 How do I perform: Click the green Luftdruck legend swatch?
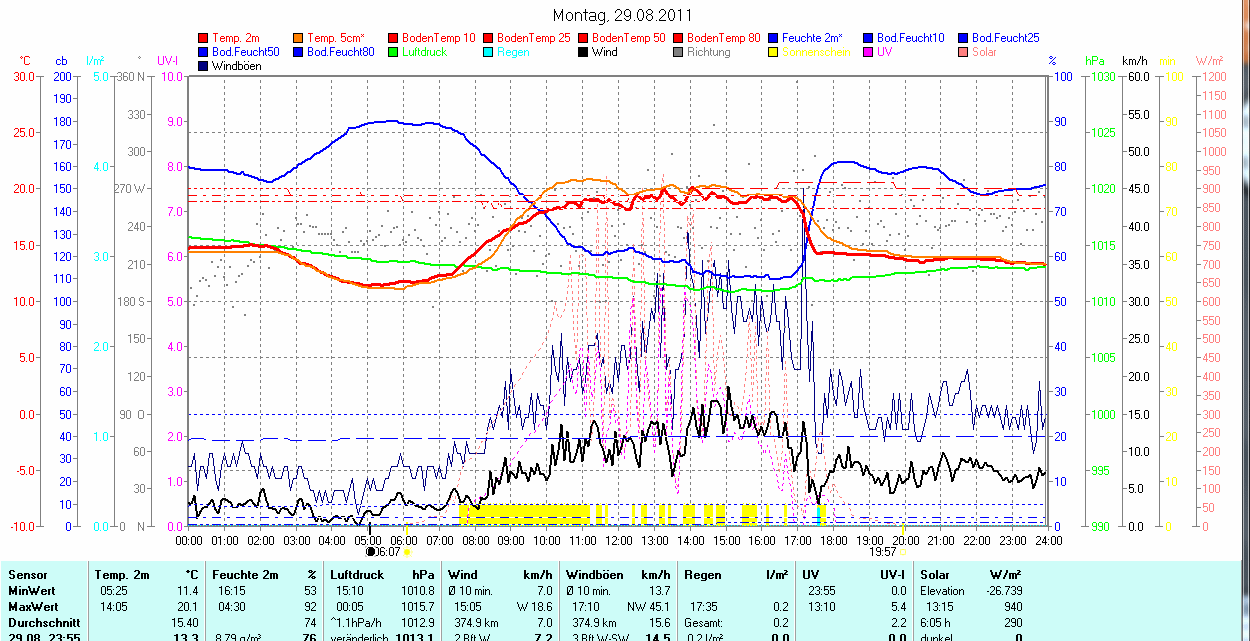point(394,52)
